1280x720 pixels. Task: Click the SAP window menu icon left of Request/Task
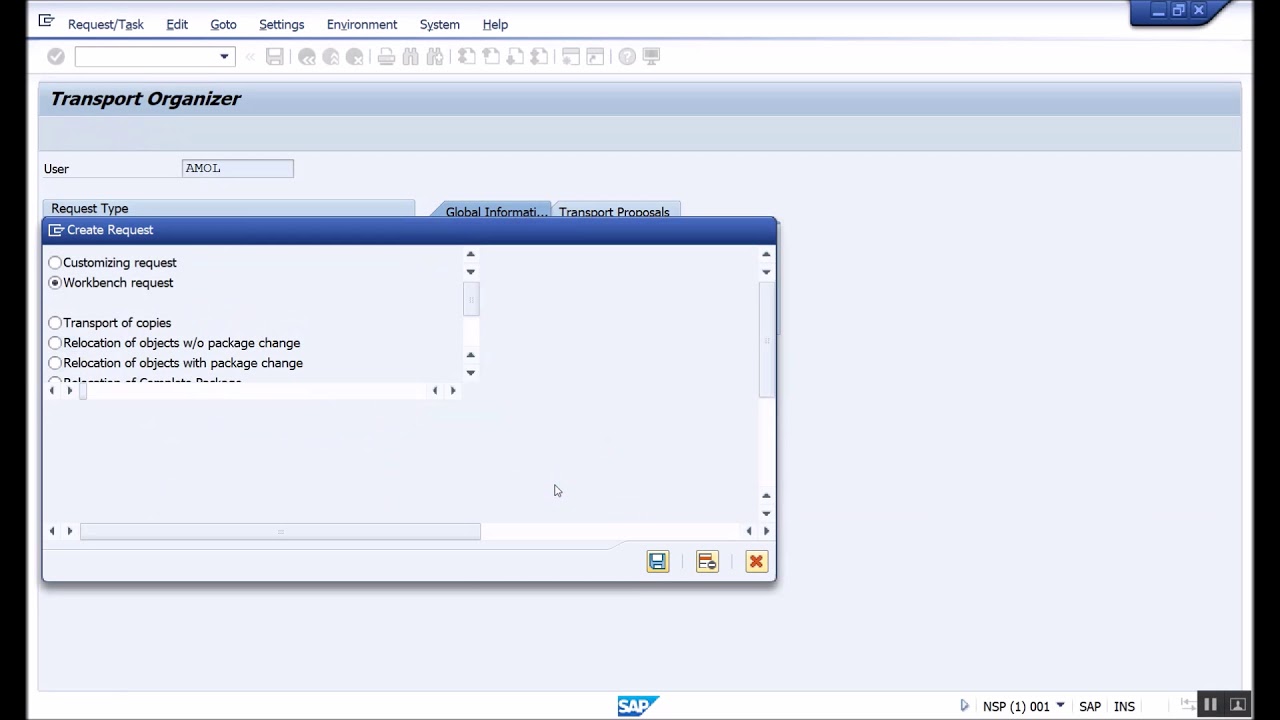pyautogui.click(x=46, y=21)
